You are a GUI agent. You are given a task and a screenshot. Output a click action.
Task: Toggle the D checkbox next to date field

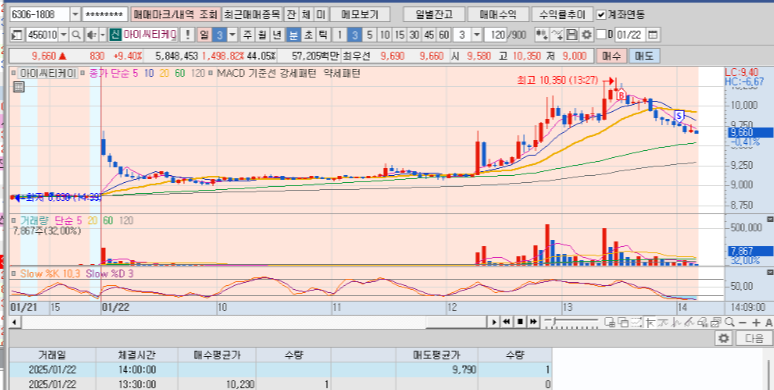pyautogui.click(x=601, y=35)
